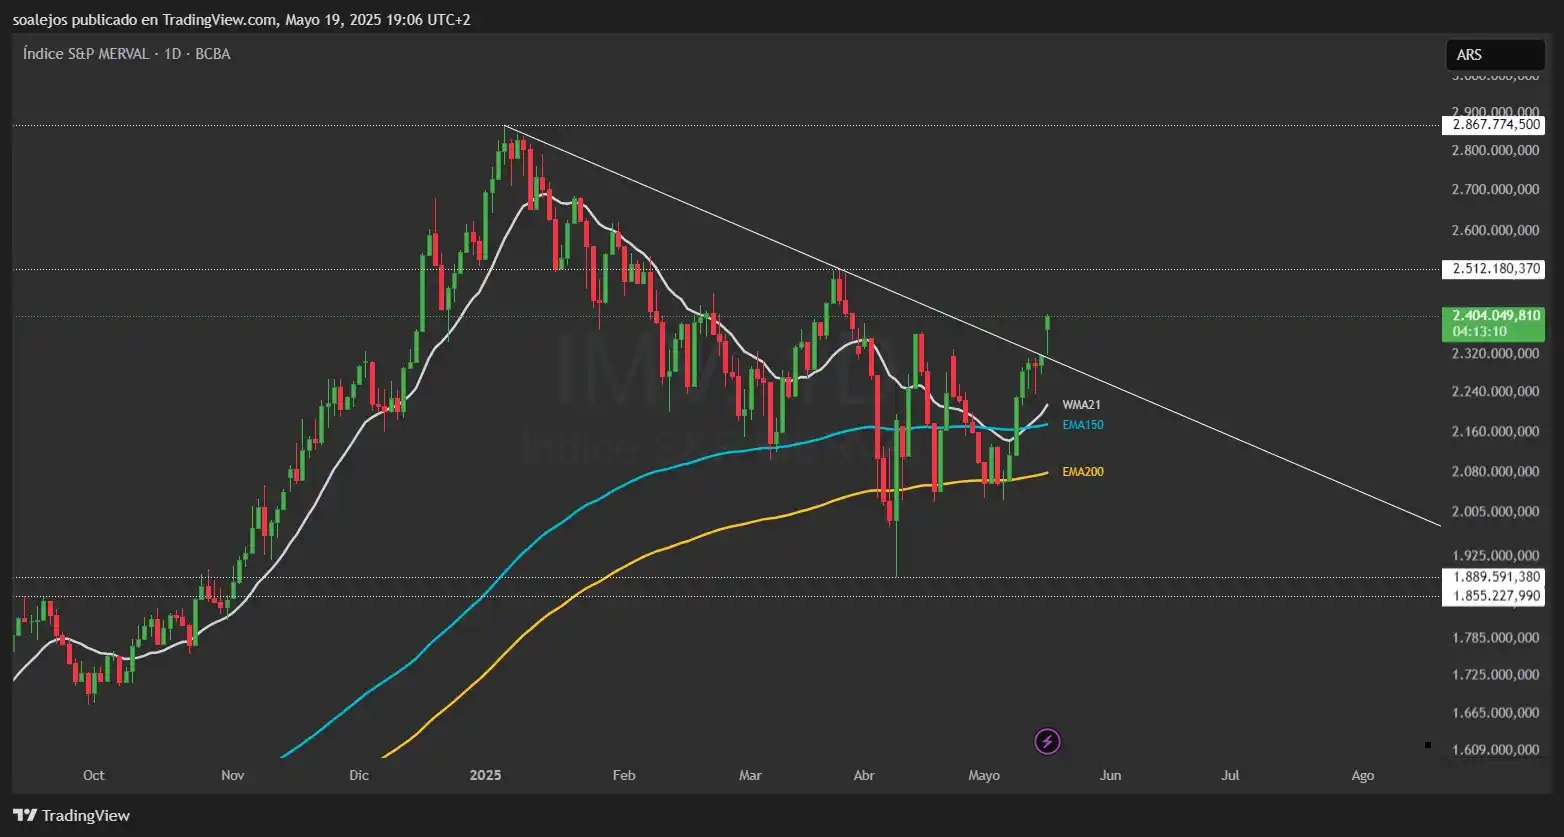Click the 2025 label on the time axis
The image size is (1564, 837).
click(486, 775)
